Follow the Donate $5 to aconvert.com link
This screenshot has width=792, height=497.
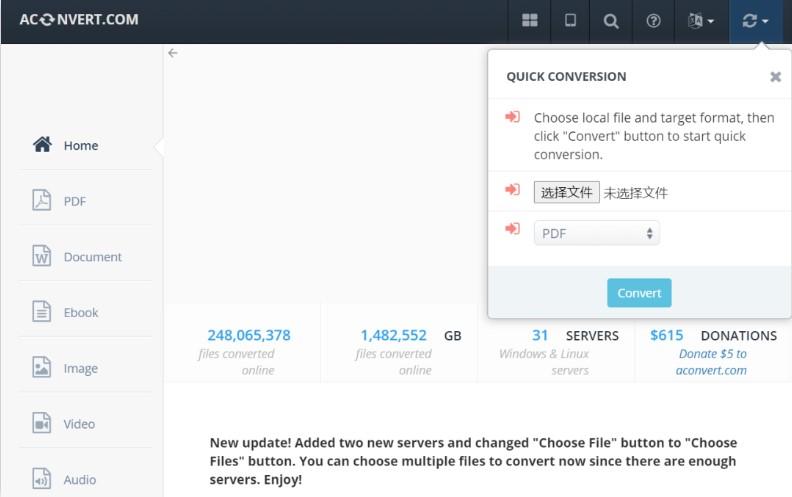pos(712,362)
